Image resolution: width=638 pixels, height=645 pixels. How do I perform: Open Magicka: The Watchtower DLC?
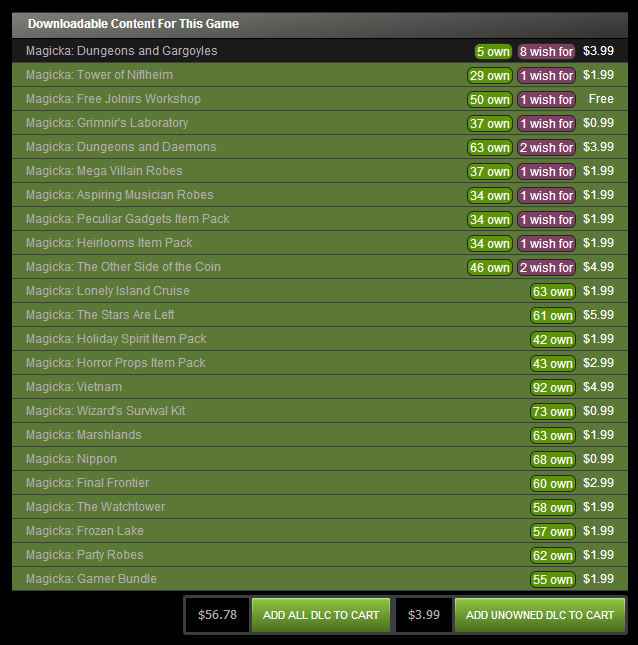click(x=320, y=507)
